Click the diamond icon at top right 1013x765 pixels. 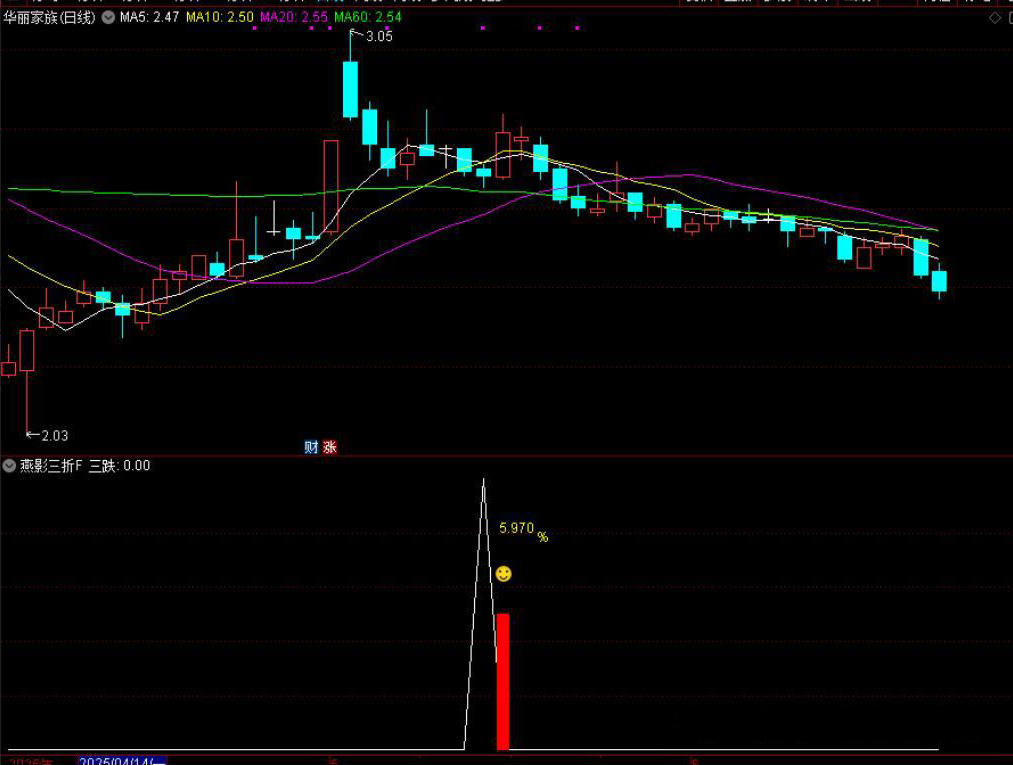coord(994,18)
